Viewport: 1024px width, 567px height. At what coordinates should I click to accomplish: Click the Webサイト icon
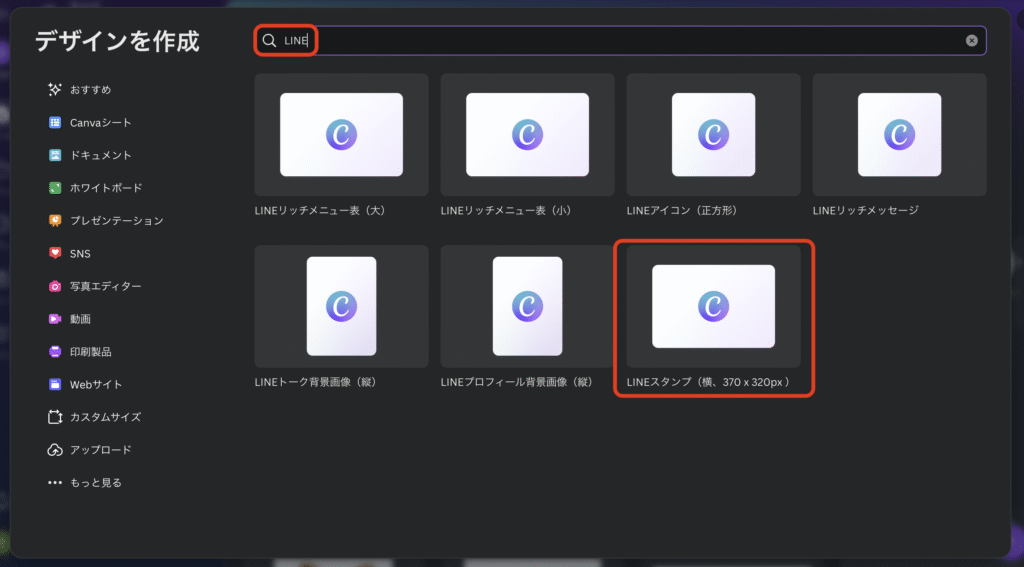coord(55,384)
